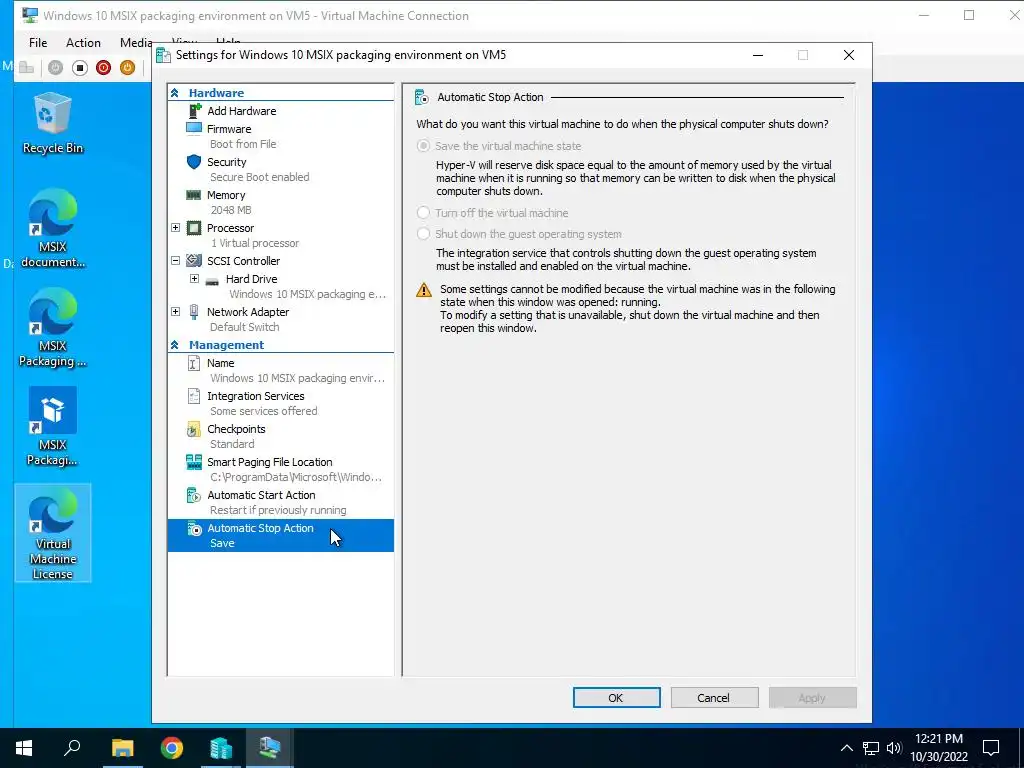Click the 1 Virtual processor subtext
Viewport: 1024px width, 768px height.
coord(255,243)
